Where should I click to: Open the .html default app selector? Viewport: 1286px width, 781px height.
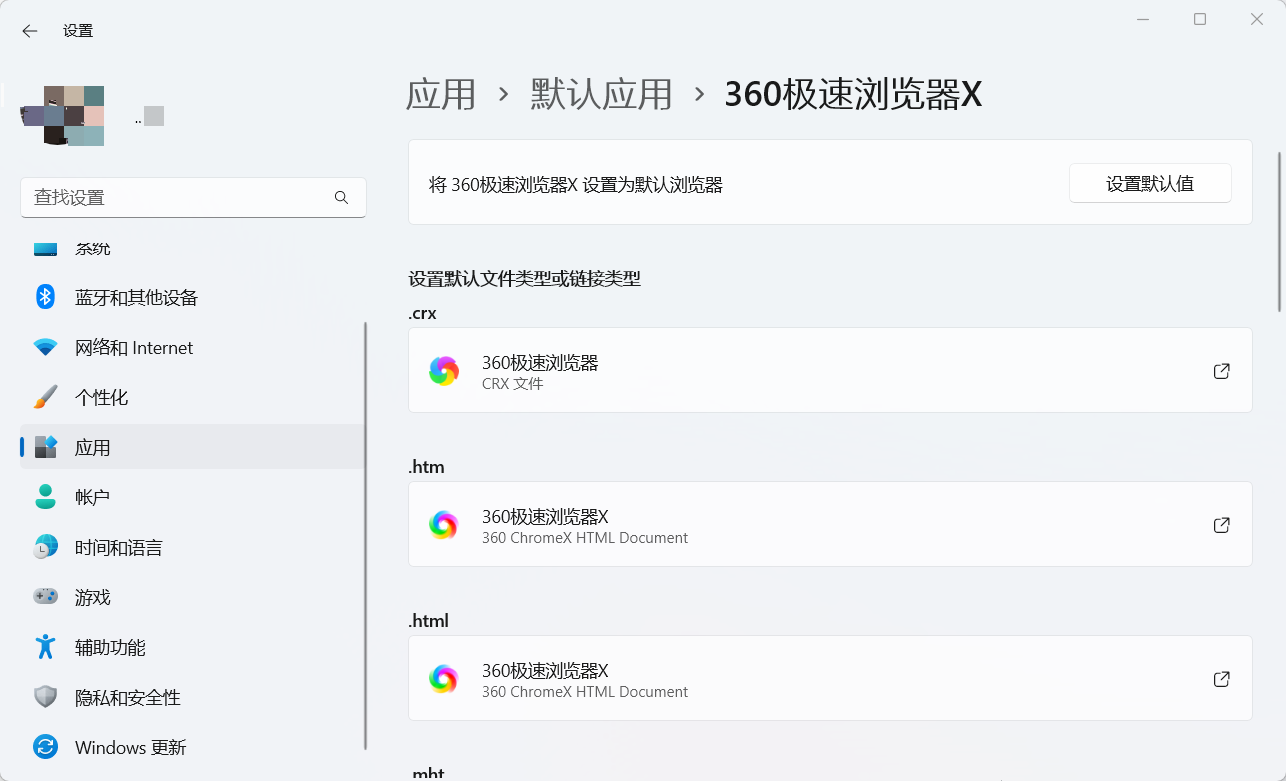tap(830, 679)
